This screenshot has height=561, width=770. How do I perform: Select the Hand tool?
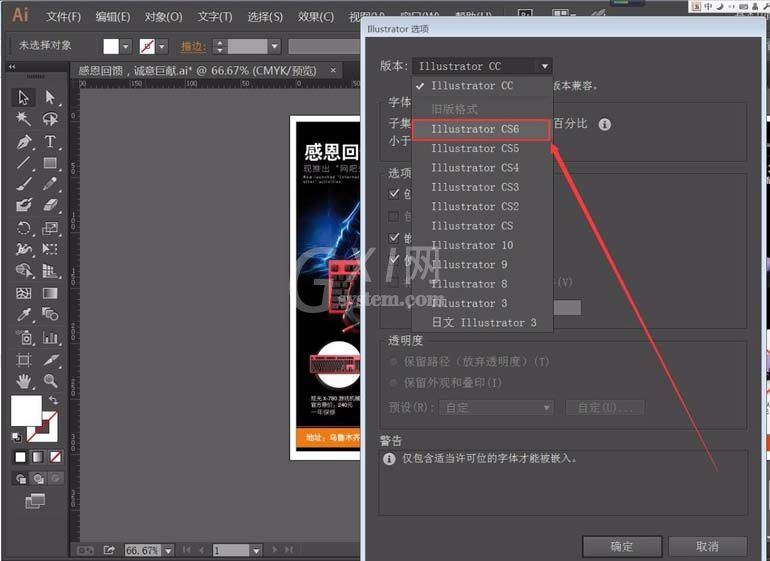tap(23, 381)
